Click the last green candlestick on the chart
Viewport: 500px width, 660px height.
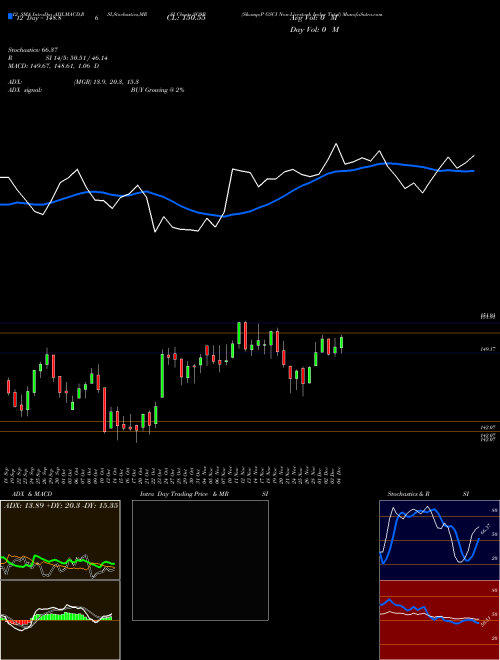coord(342,342)
